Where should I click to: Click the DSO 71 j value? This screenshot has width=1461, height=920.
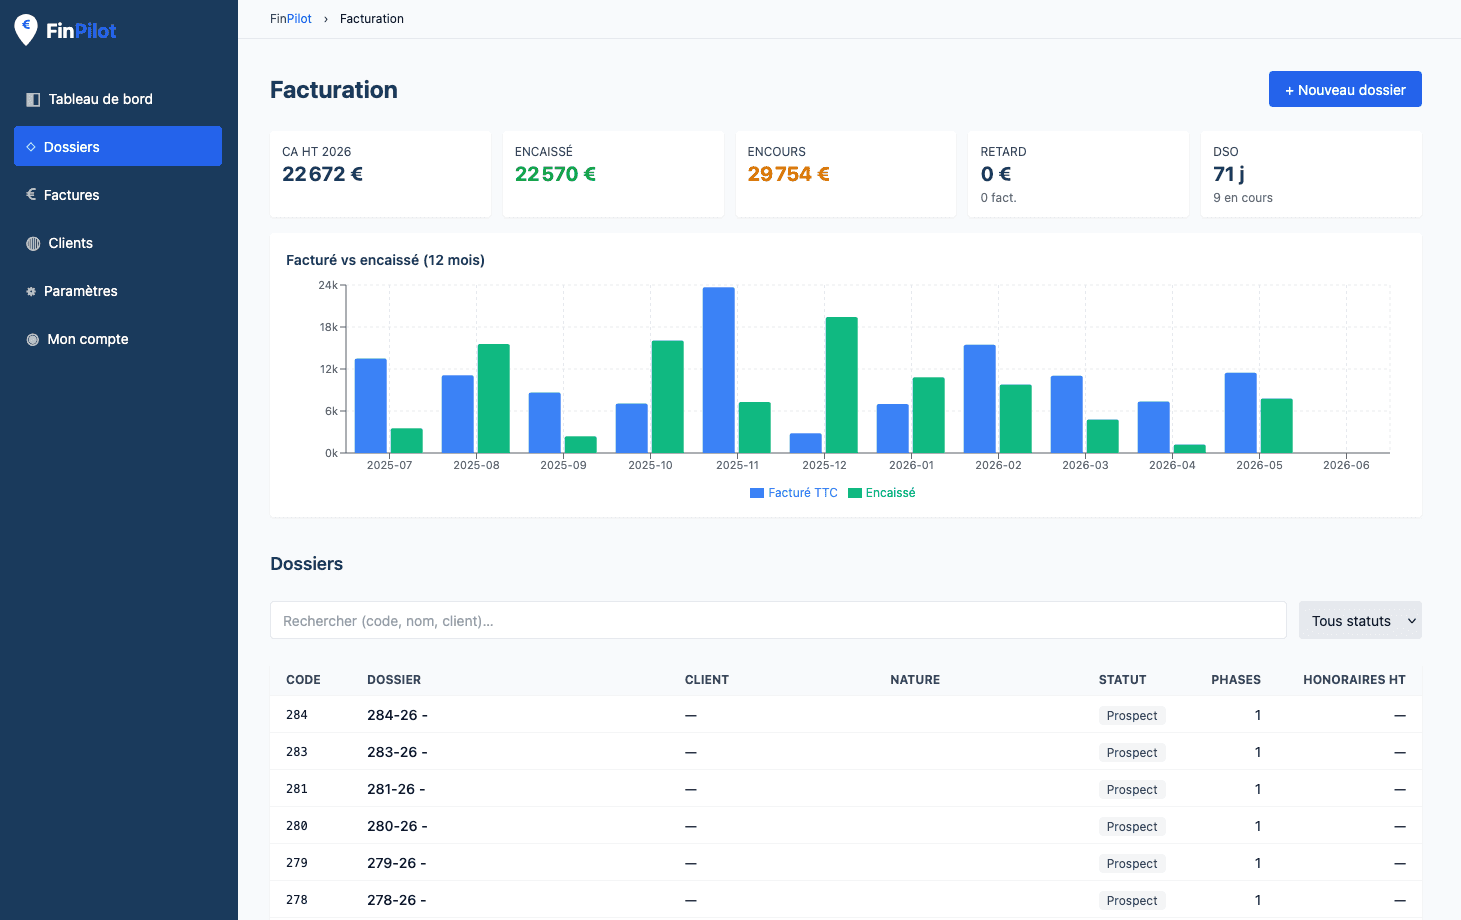1229,174
